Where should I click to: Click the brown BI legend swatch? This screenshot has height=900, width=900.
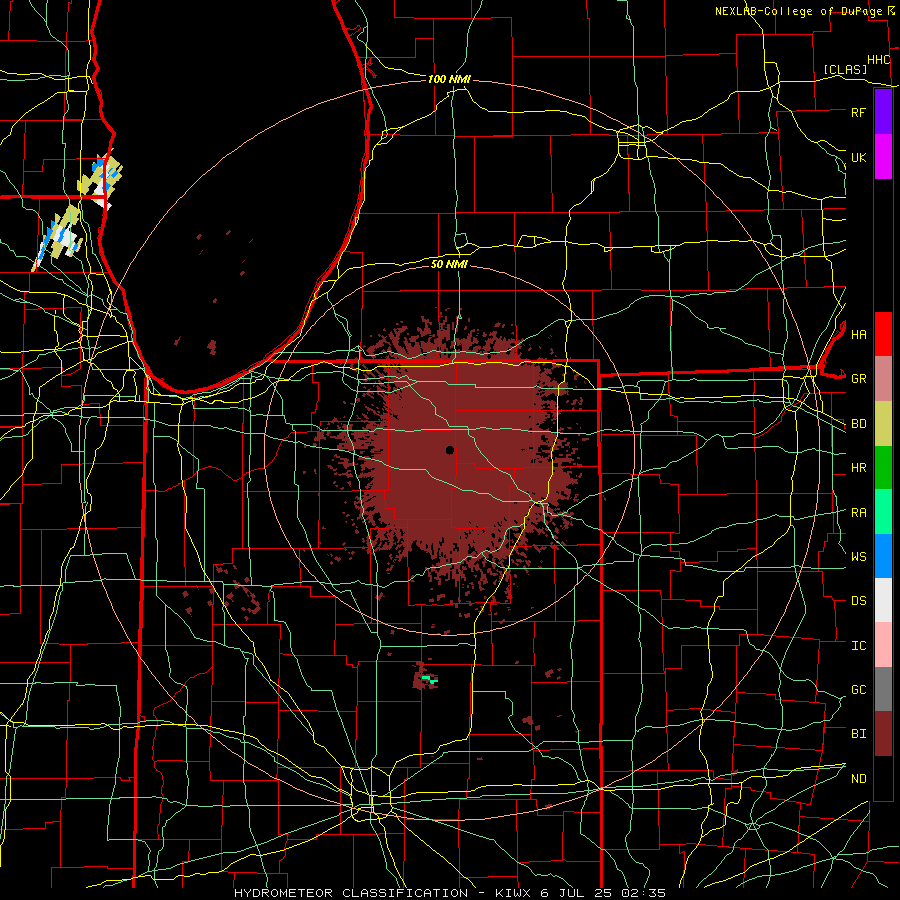tap(883, 734)
